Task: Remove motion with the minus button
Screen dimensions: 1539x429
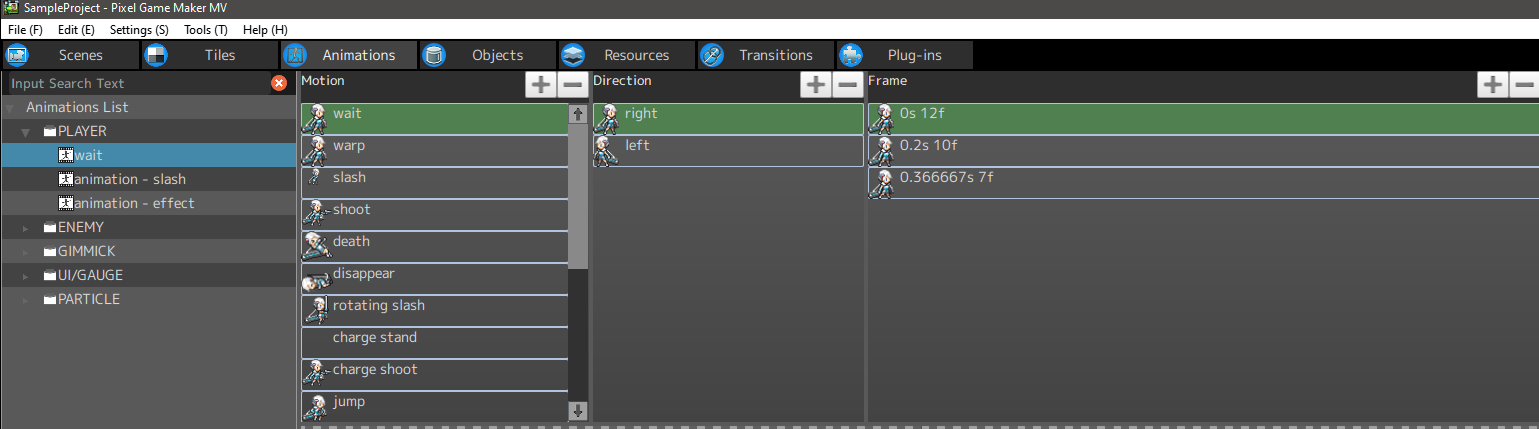Action: (573, 85)
